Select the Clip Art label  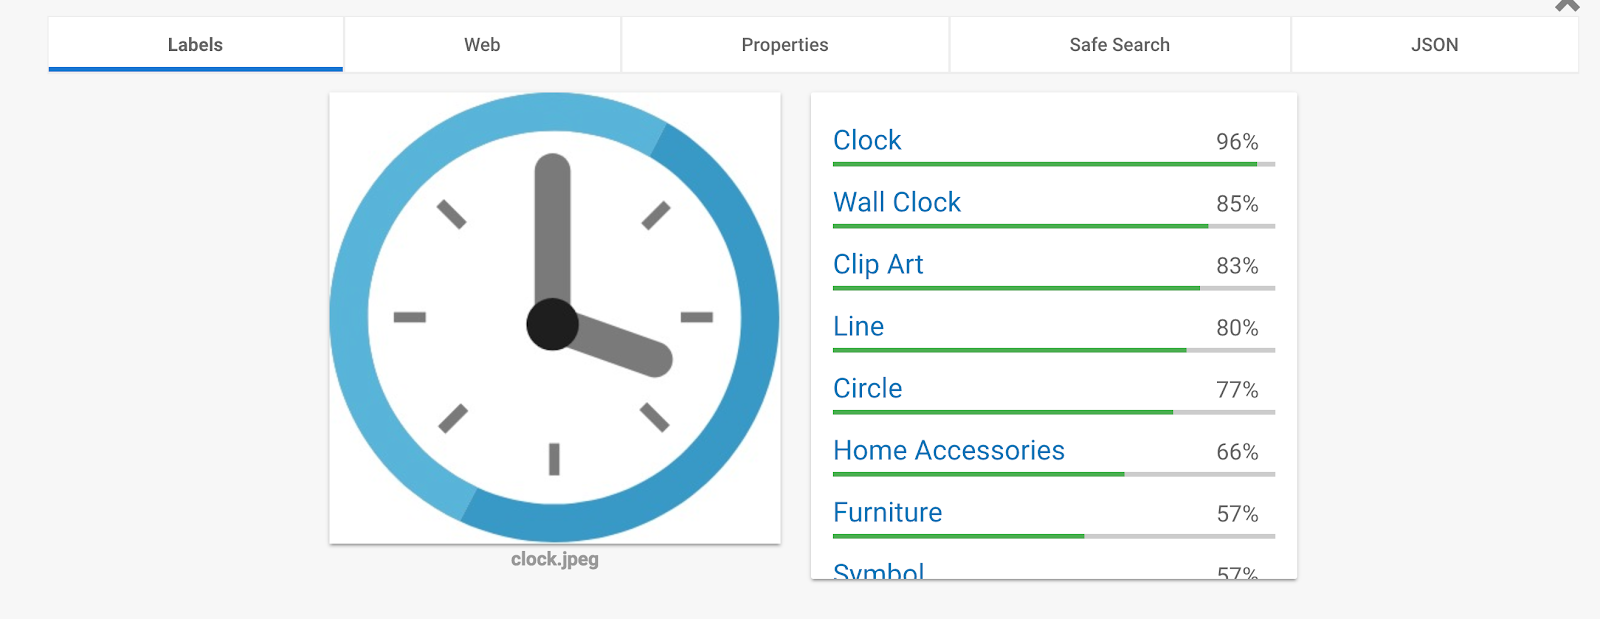click(x=878, y=264)
